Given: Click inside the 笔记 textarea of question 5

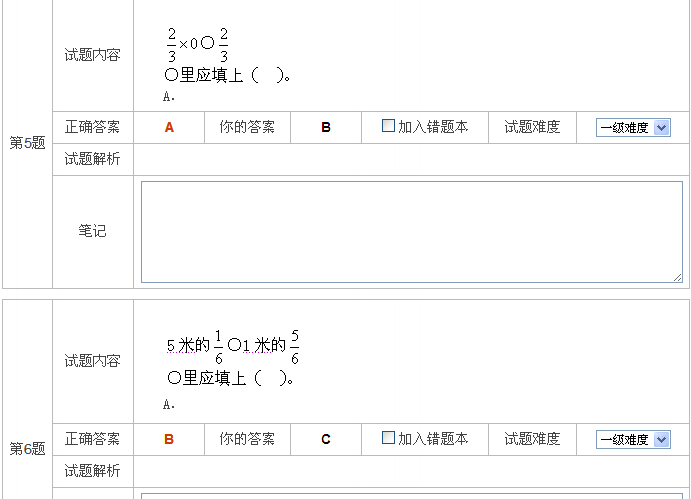Looking at the screenshot, I should pyautogui.click(x=412, y=232).
